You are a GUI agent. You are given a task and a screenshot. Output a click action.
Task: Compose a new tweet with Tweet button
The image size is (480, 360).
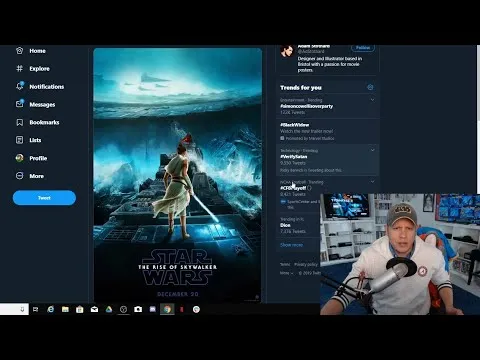click(44, 198)
